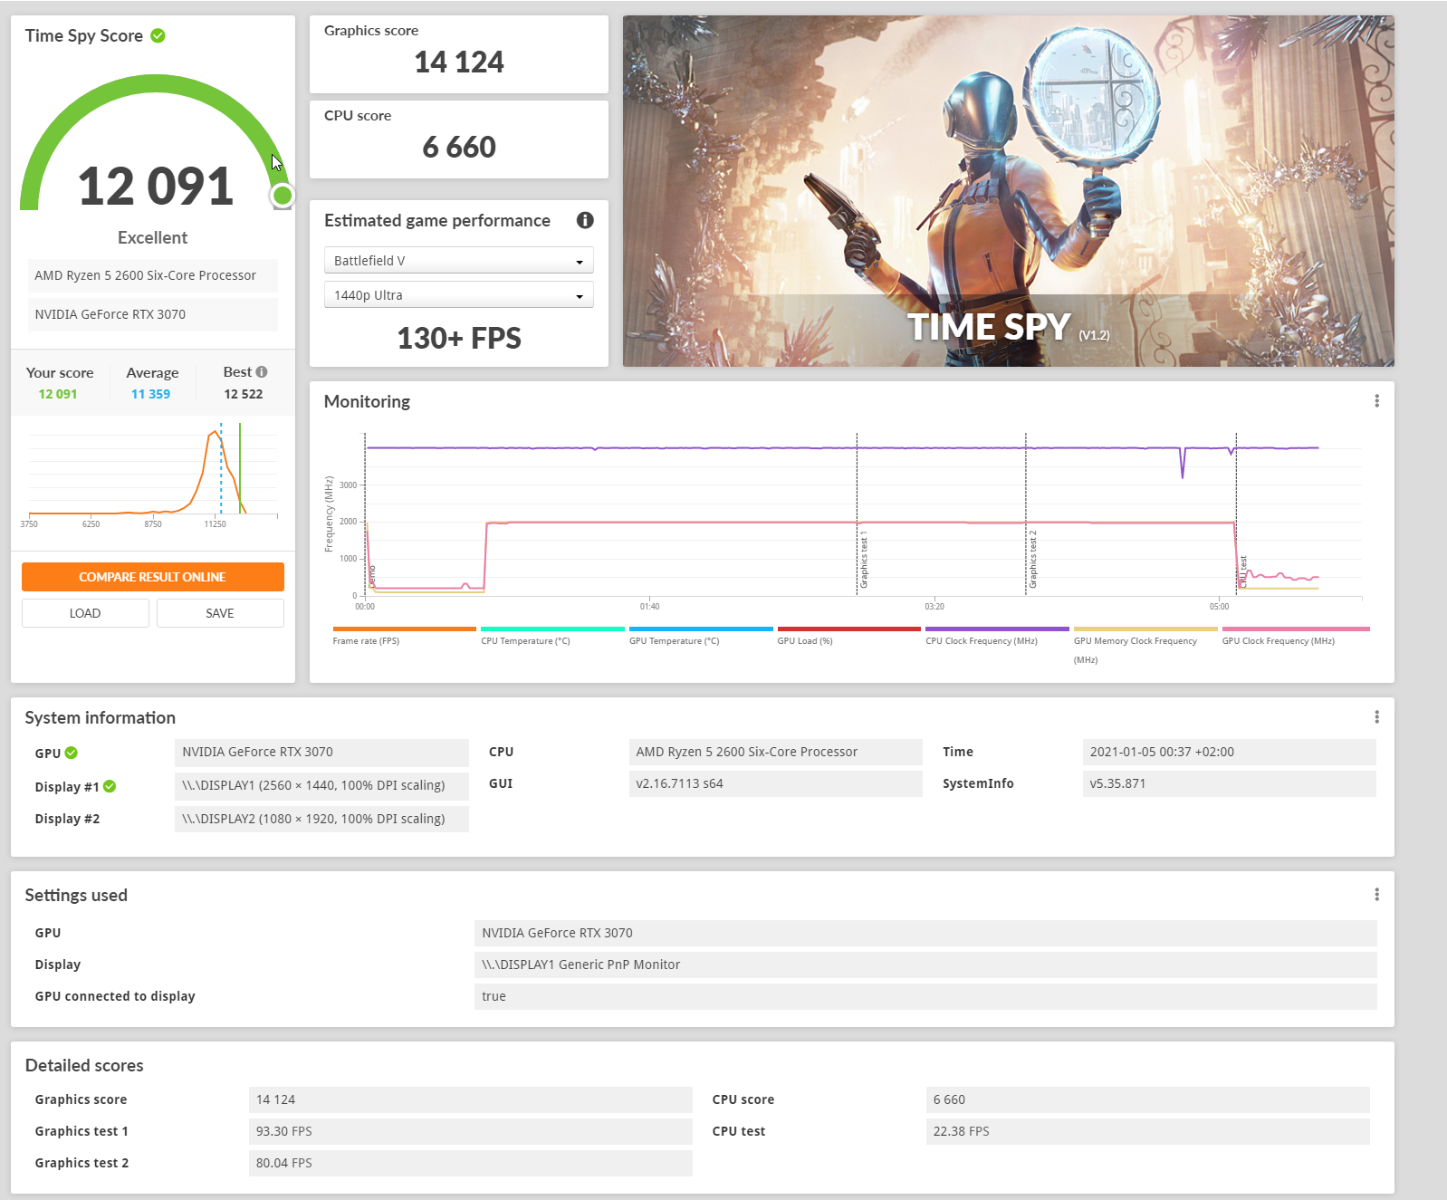
Task: Toggle the GPU Memory Clock Frequency legend item
Action: (1145, 645)
